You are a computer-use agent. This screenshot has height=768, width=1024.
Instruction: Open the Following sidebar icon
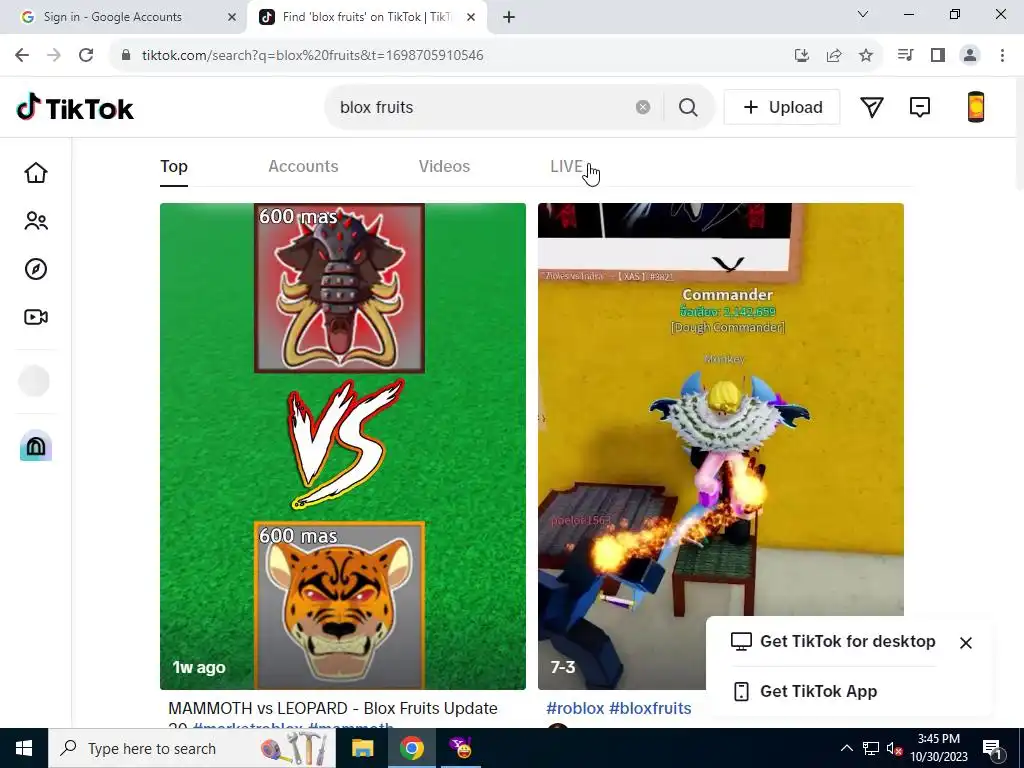(x=36, y=221)
